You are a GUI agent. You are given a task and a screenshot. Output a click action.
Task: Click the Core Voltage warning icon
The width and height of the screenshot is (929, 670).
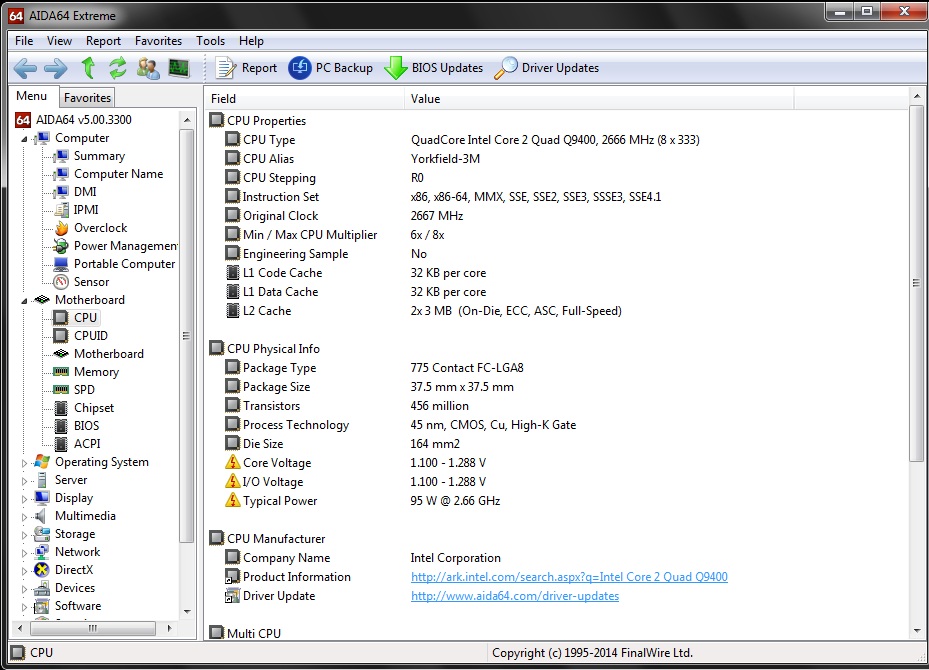tap(233, 462)
